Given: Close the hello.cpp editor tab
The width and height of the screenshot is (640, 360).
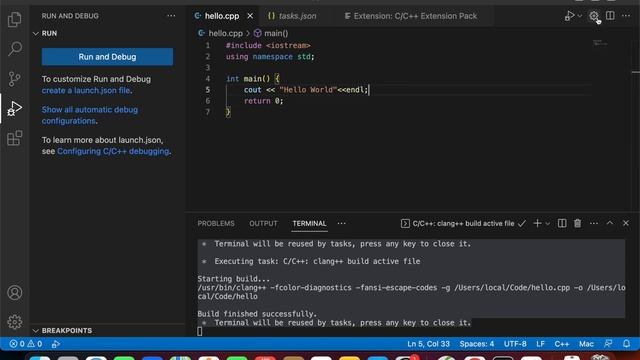Looking at the screenshot, I should 250,16.
